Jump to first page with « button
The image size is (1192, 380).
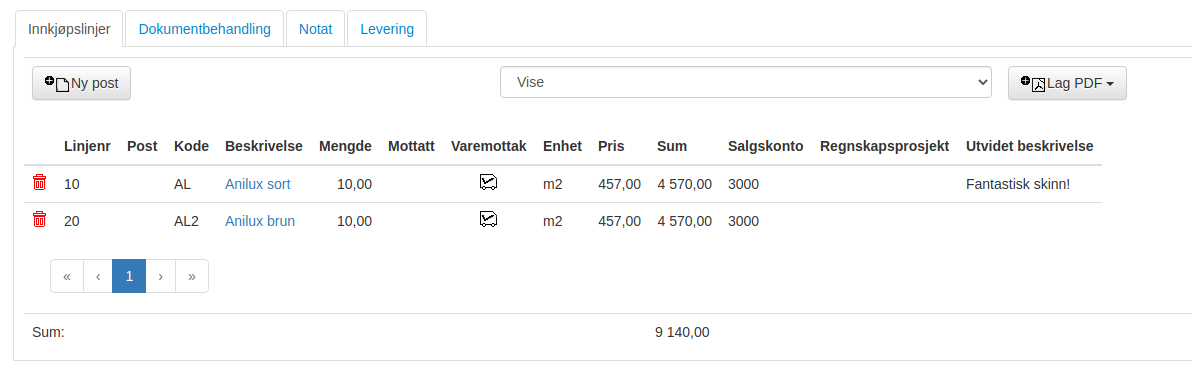[67, 276]
